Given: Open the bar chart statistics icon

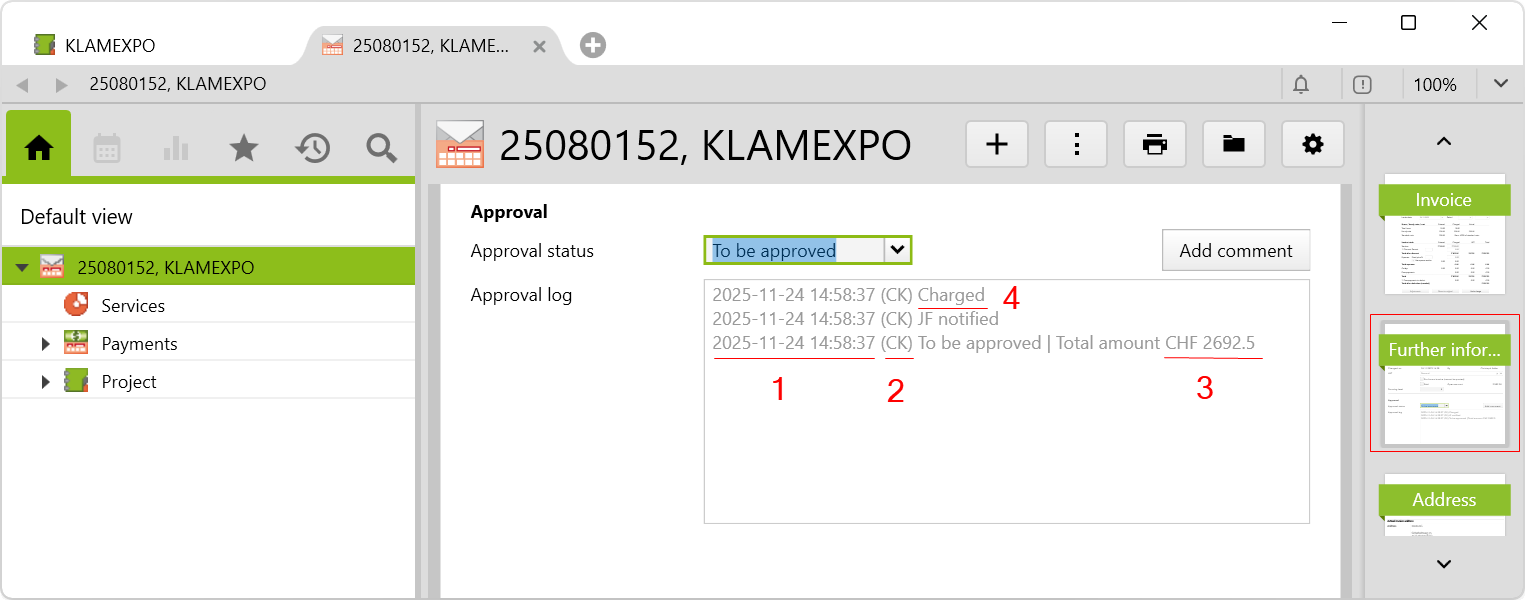Looking at the screenshot, I should click(176, 148).
